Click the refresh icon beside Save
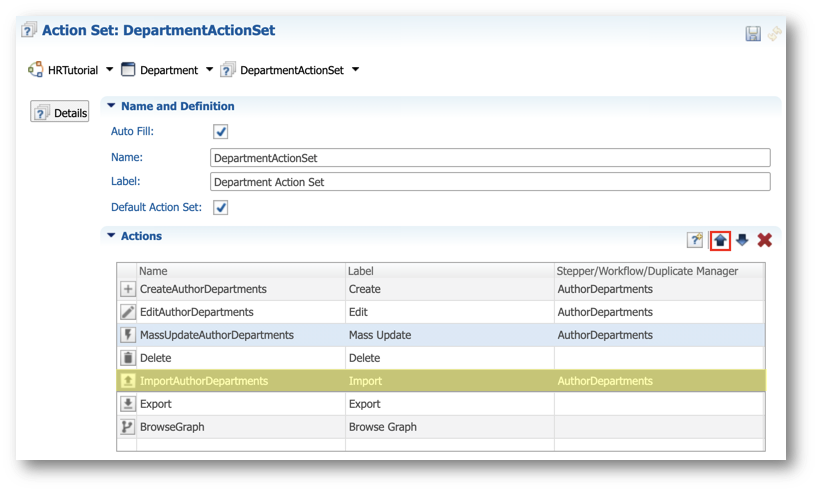This screenshot has height=491, width=817. coord(775,34)
